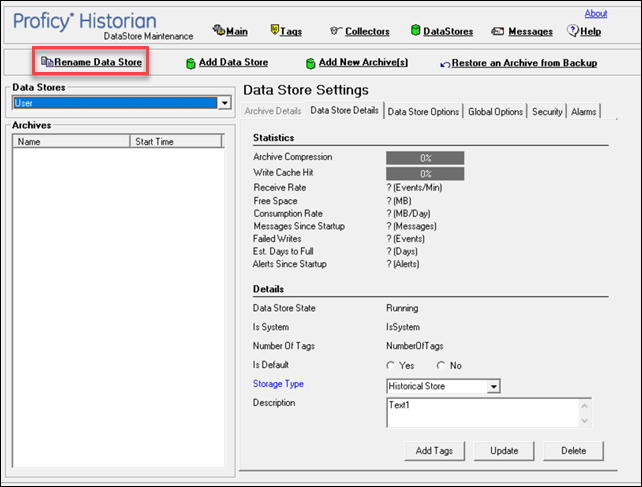Click the 'Free Space' label
This screenshot has height=487, width=642.
275,201
